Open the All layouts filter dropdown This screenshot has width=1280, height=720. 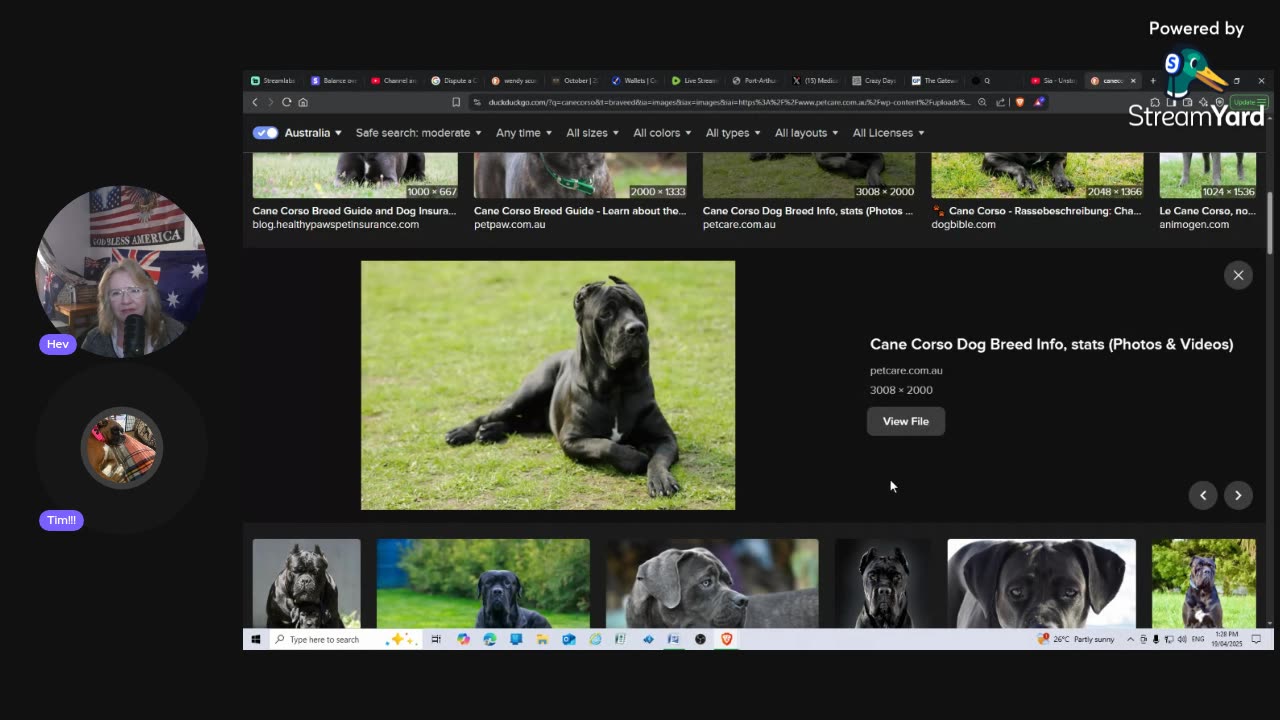pyautogui.click(x=807, y=133)
